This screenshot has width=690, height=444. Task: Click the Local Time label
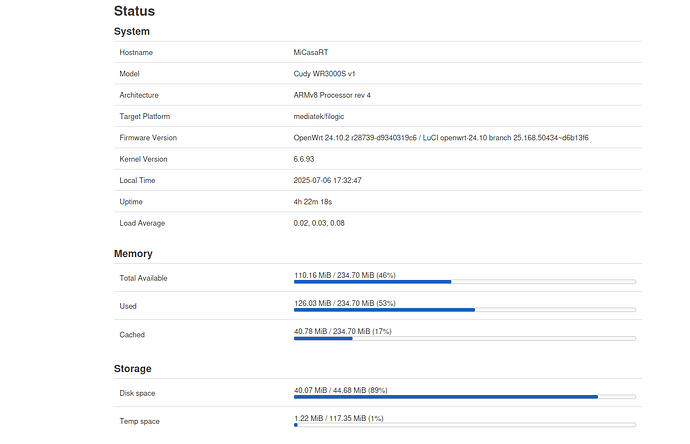[137, 180]
